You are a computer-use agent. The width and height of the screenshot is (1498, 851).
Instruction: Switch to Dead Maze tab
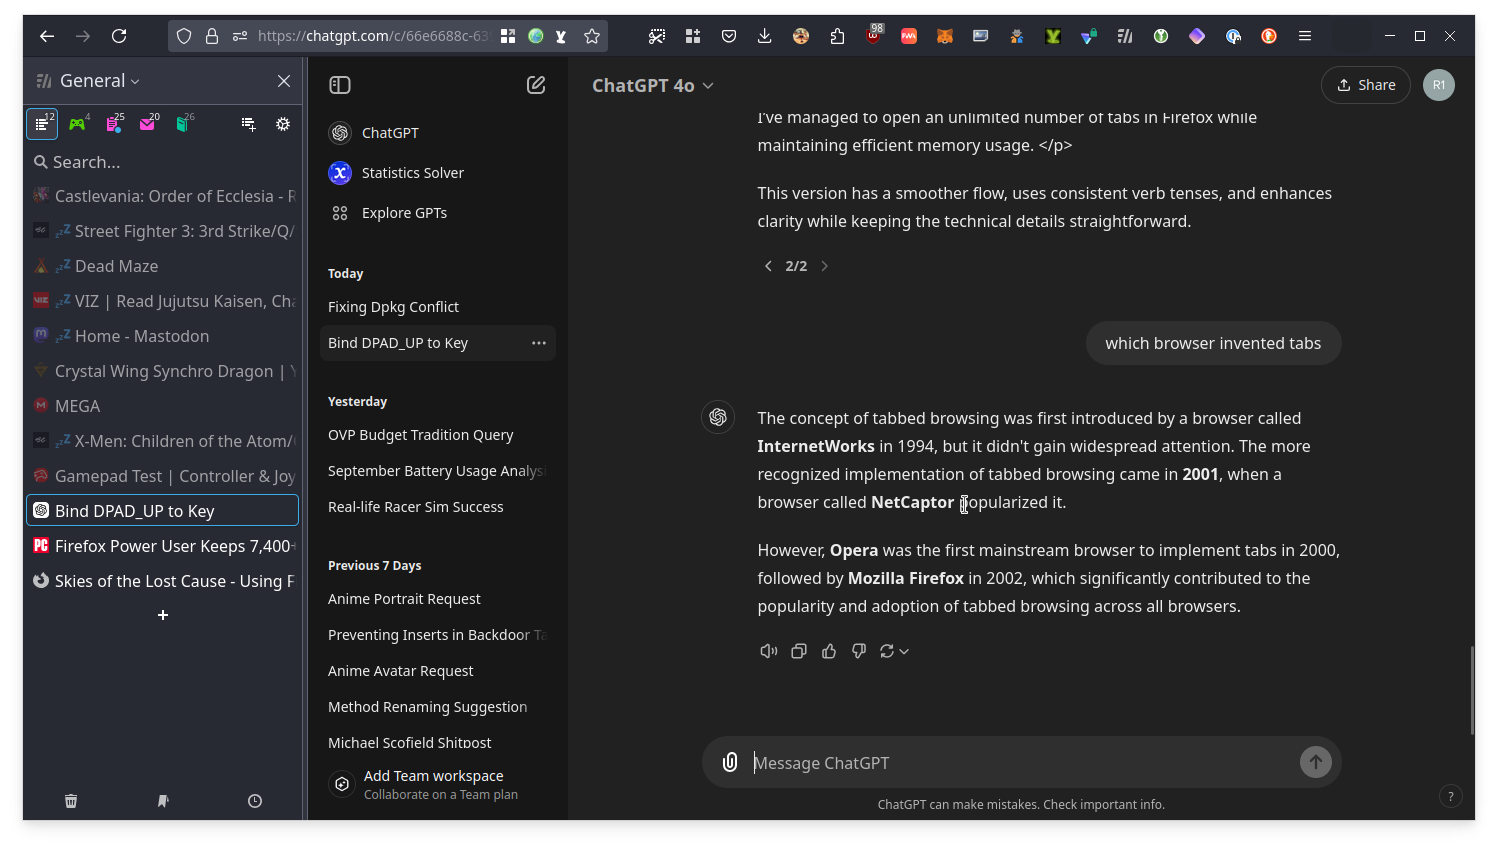[163, 266]
